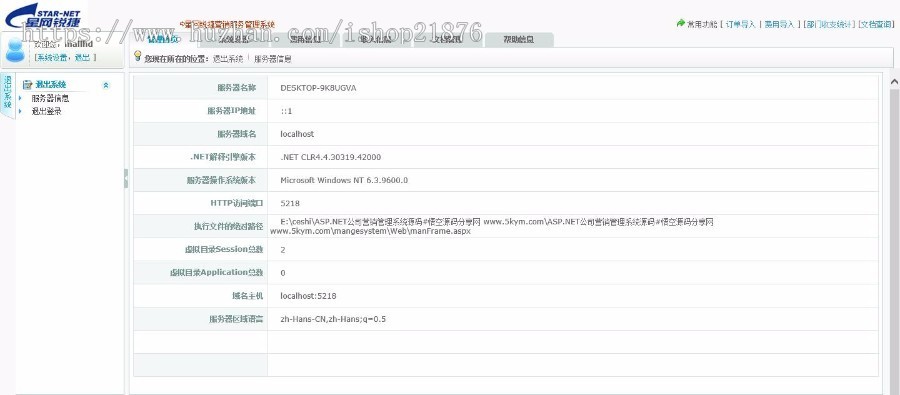Viewport: 900px width, 395px height.
Task: Click the HTTP port value 5218
Action: [290, 203]
